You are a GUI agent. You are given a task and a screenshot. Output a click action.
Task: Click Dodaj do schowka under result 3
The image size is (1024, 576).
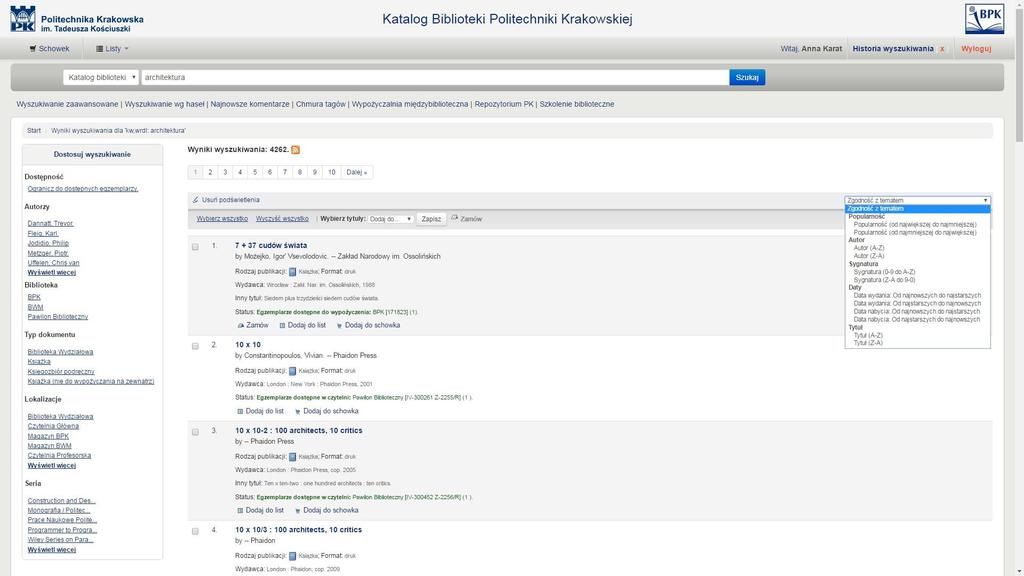[x=327, y=511]
